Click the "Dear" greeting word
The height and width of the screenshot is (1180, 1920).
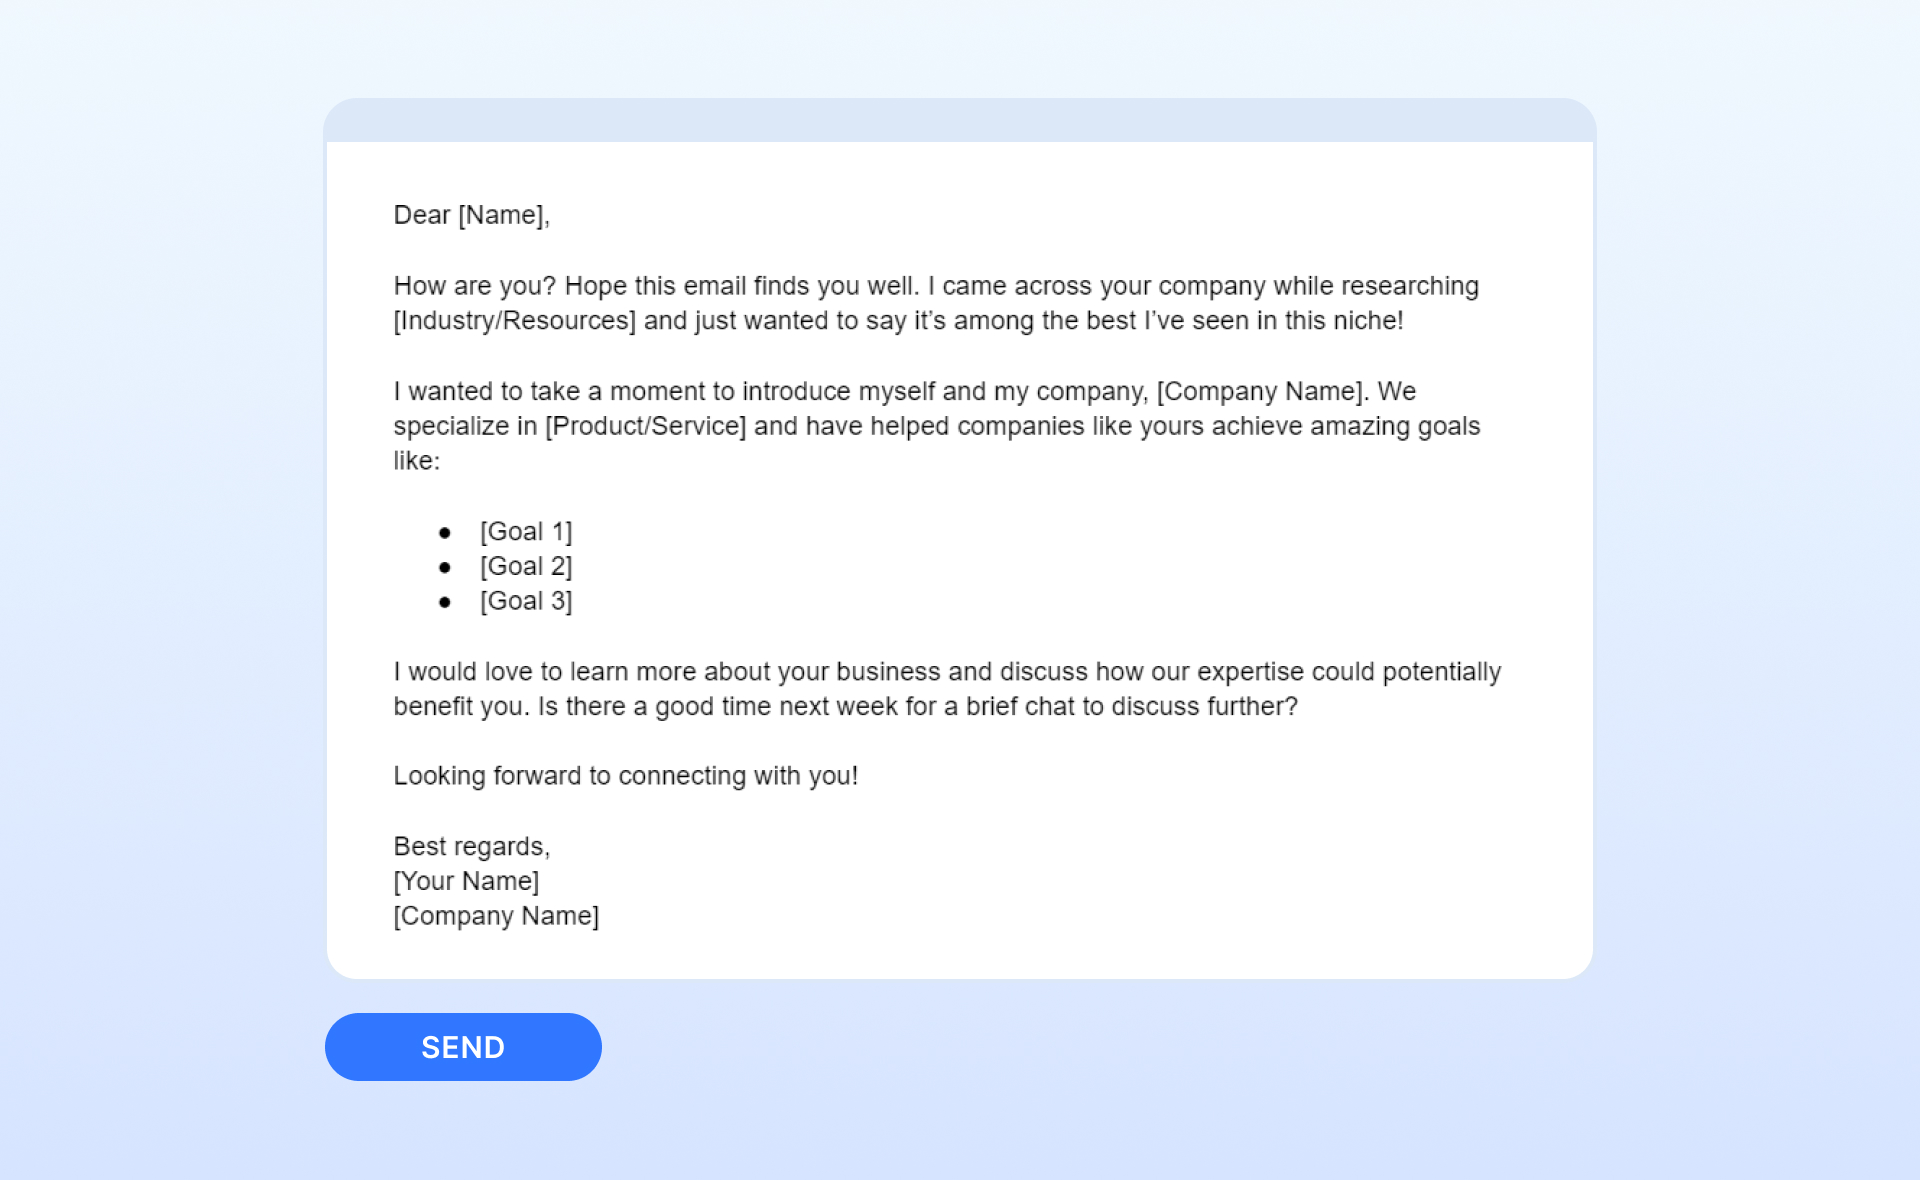pos(421,215)
